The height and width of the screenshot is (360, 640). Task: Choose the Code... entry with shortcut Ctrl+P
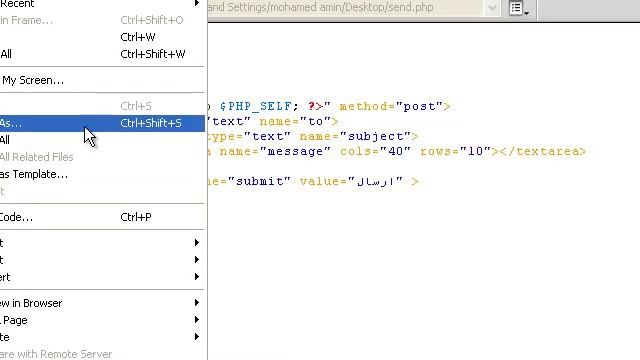coord(102,217)
